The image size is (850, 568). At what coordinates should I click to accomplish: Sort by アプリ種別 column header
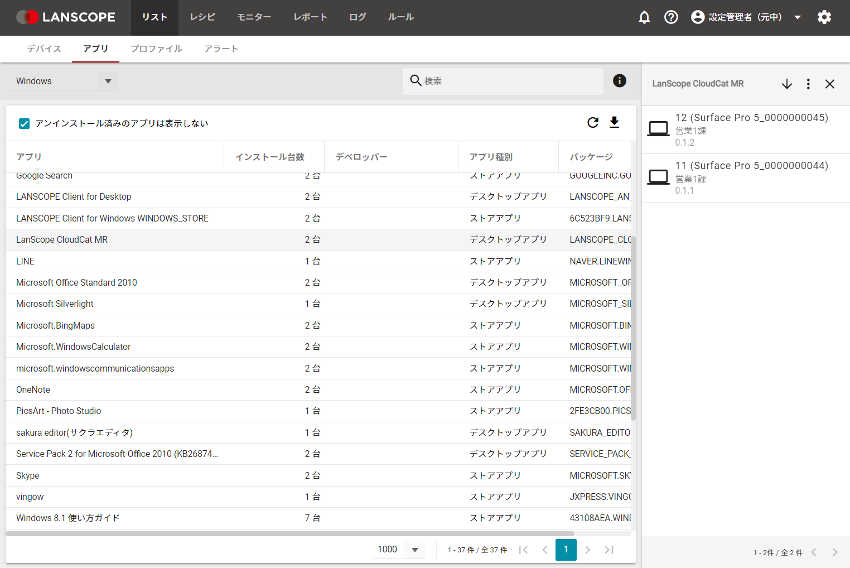tap(491, 157)
